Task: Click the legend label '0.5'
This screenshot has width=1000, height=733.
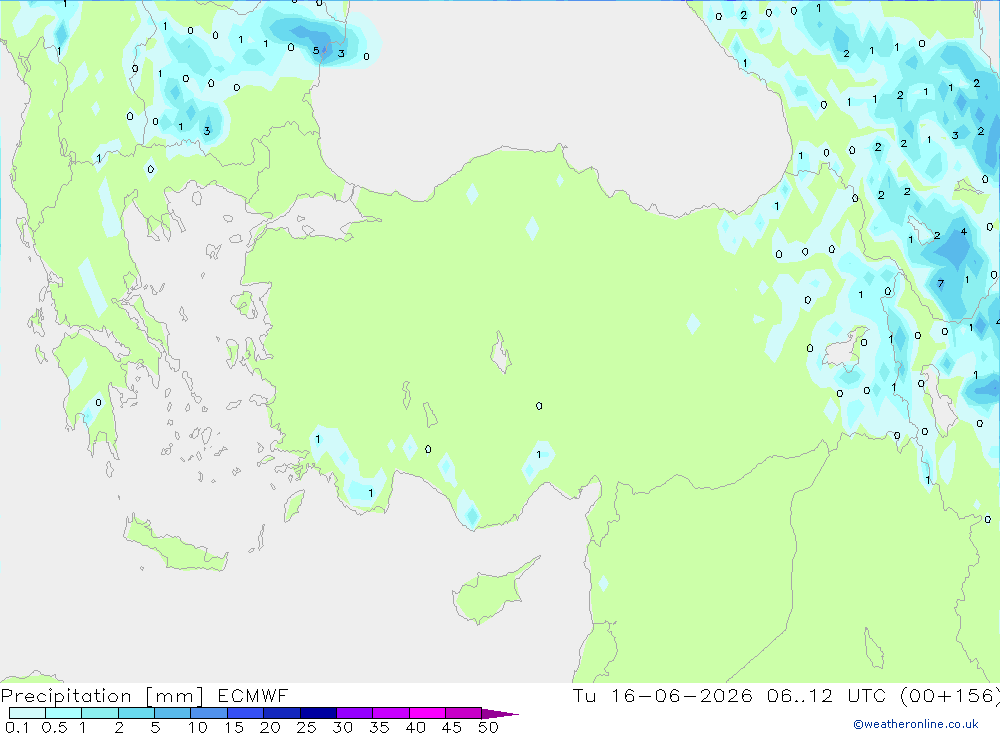Action: click(x=54, y=727)
